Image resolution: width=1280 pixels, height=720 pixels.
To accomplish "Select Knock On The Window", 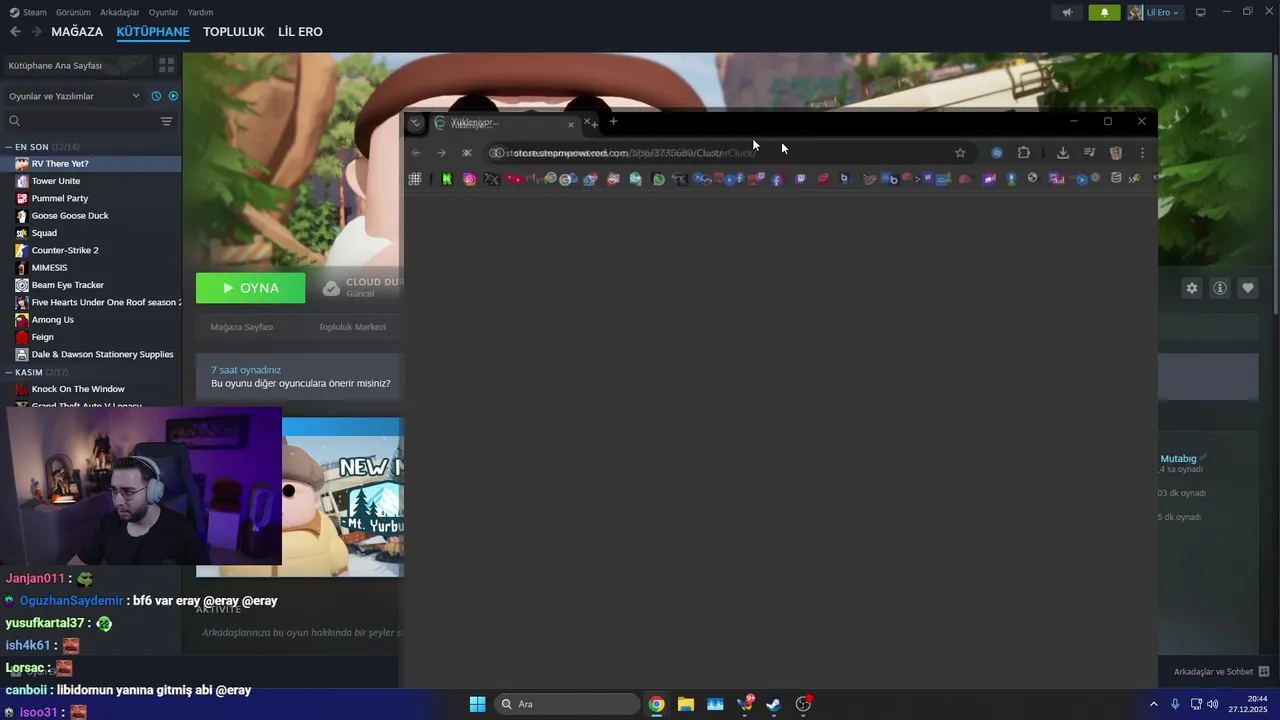I will [x=91, y=389].
